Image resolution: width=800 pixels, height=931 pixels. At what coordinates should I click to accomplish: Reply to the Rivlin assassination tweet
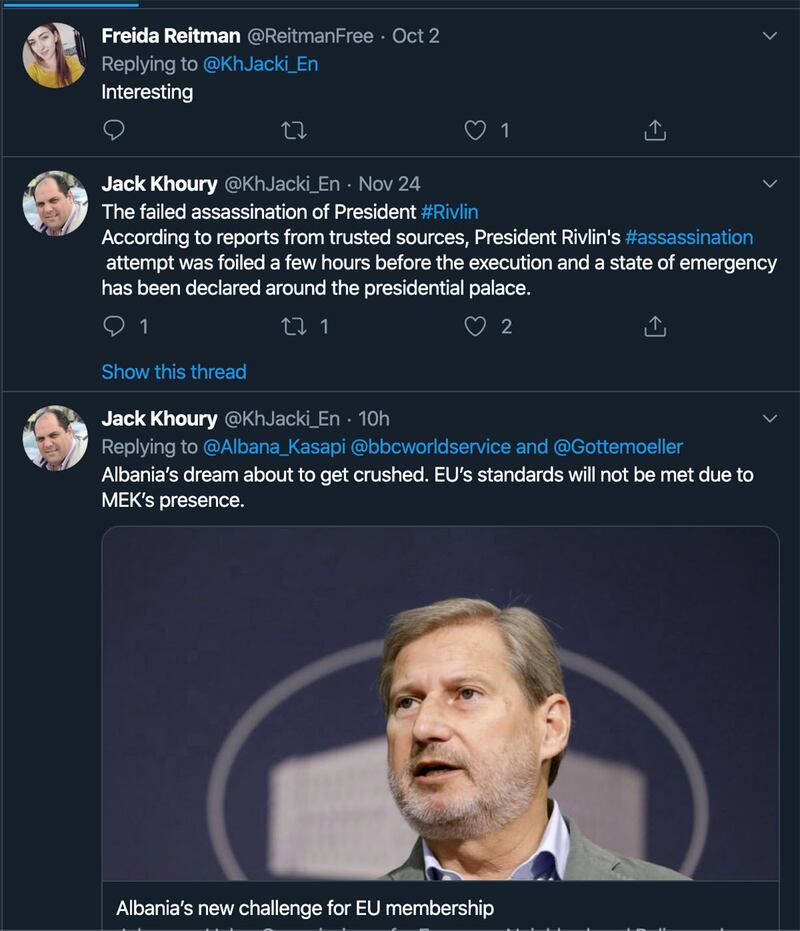point(114,326)
